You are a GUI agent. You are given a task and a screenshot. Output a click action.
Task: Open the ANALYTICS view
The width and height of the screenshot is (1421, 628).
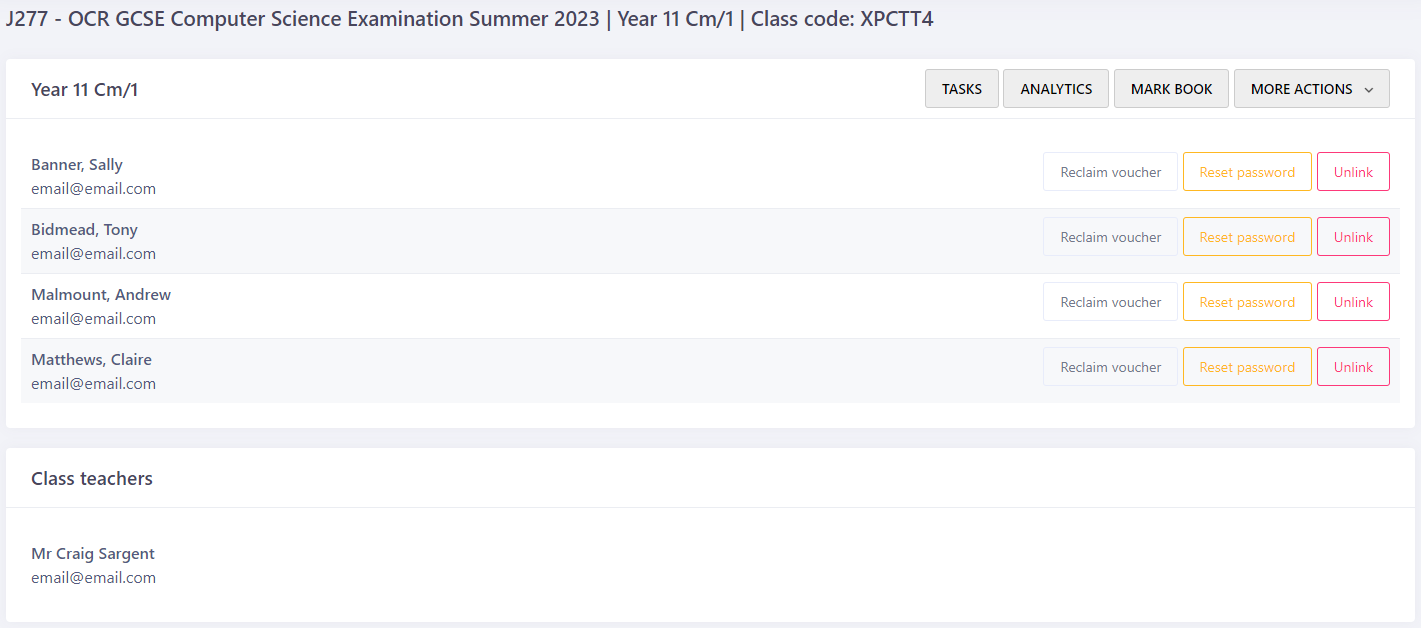click(1055, 89)
